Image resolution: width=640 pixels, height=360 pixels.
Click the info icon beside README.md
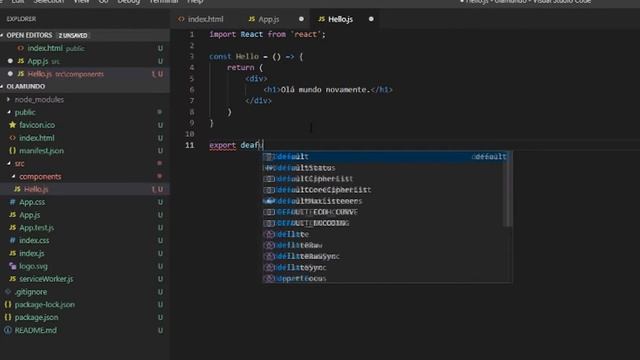tap(8, 330)
